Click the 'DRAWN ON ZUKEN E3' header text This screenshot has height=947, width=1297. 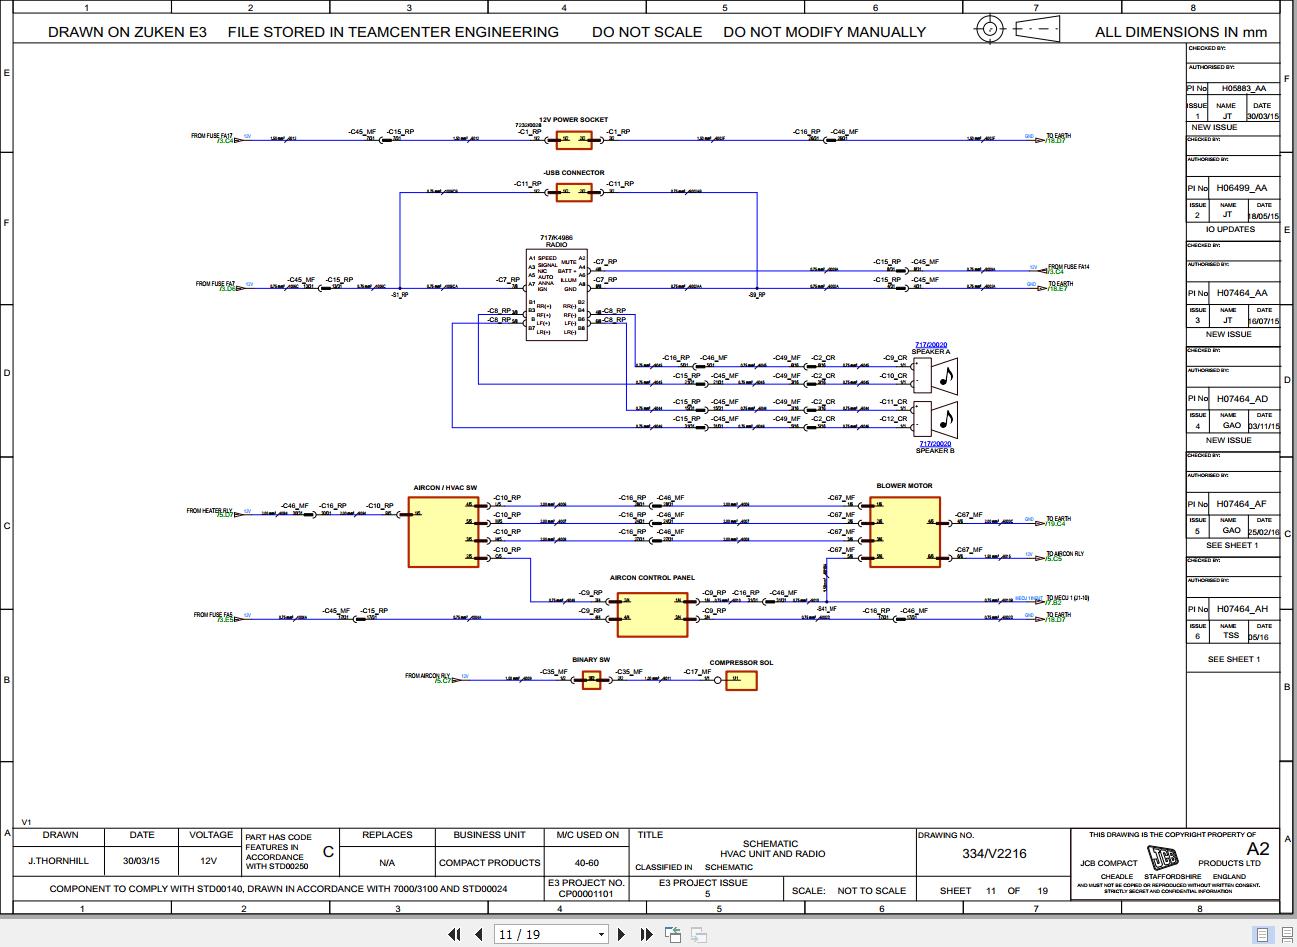point(127,32)
